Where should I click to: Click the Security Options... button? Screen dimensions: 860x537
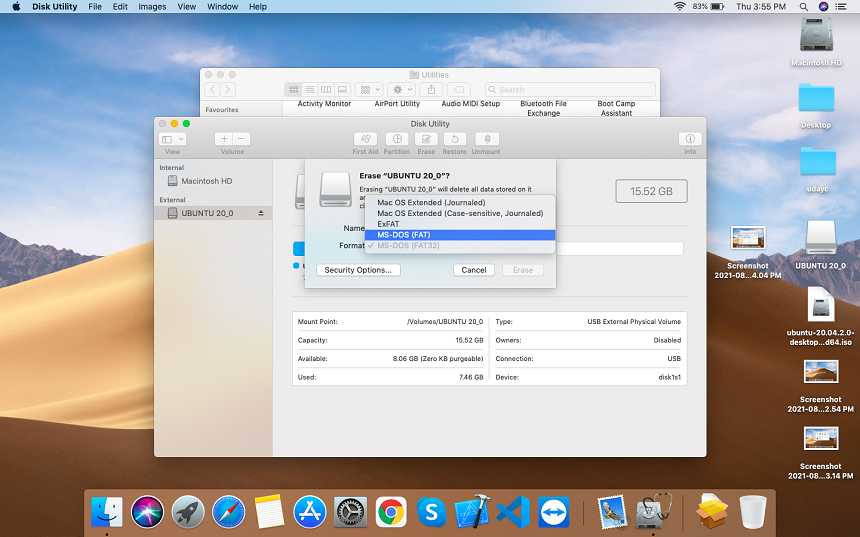[358, 270]
